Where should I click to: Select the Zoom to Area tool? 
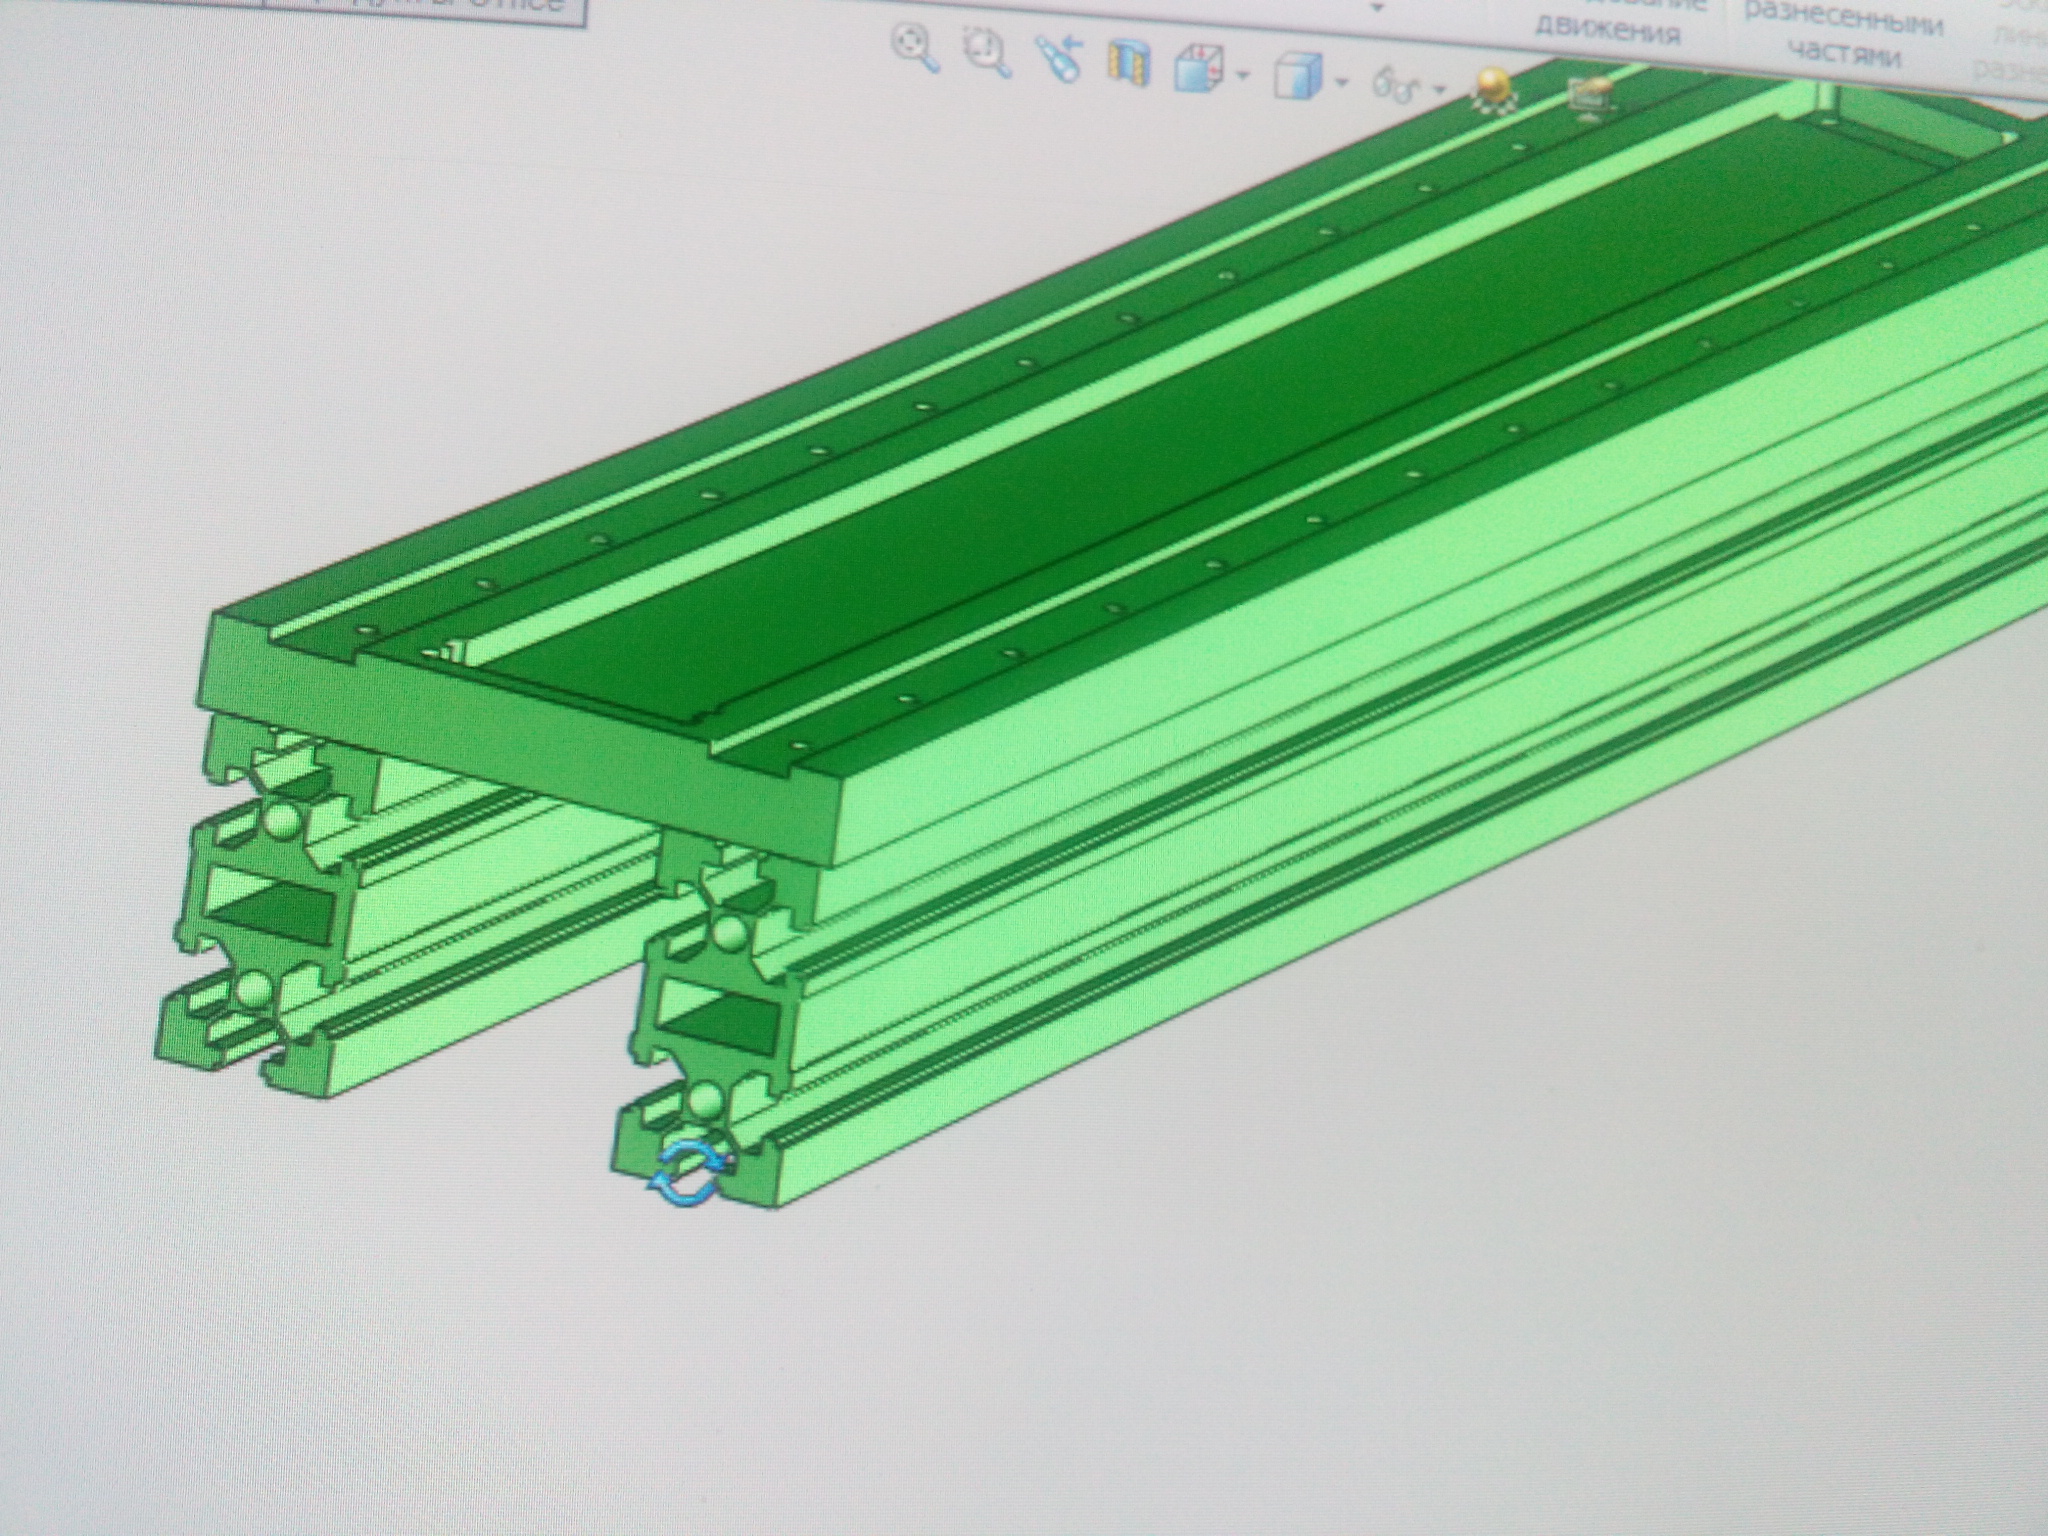point(986,52)
